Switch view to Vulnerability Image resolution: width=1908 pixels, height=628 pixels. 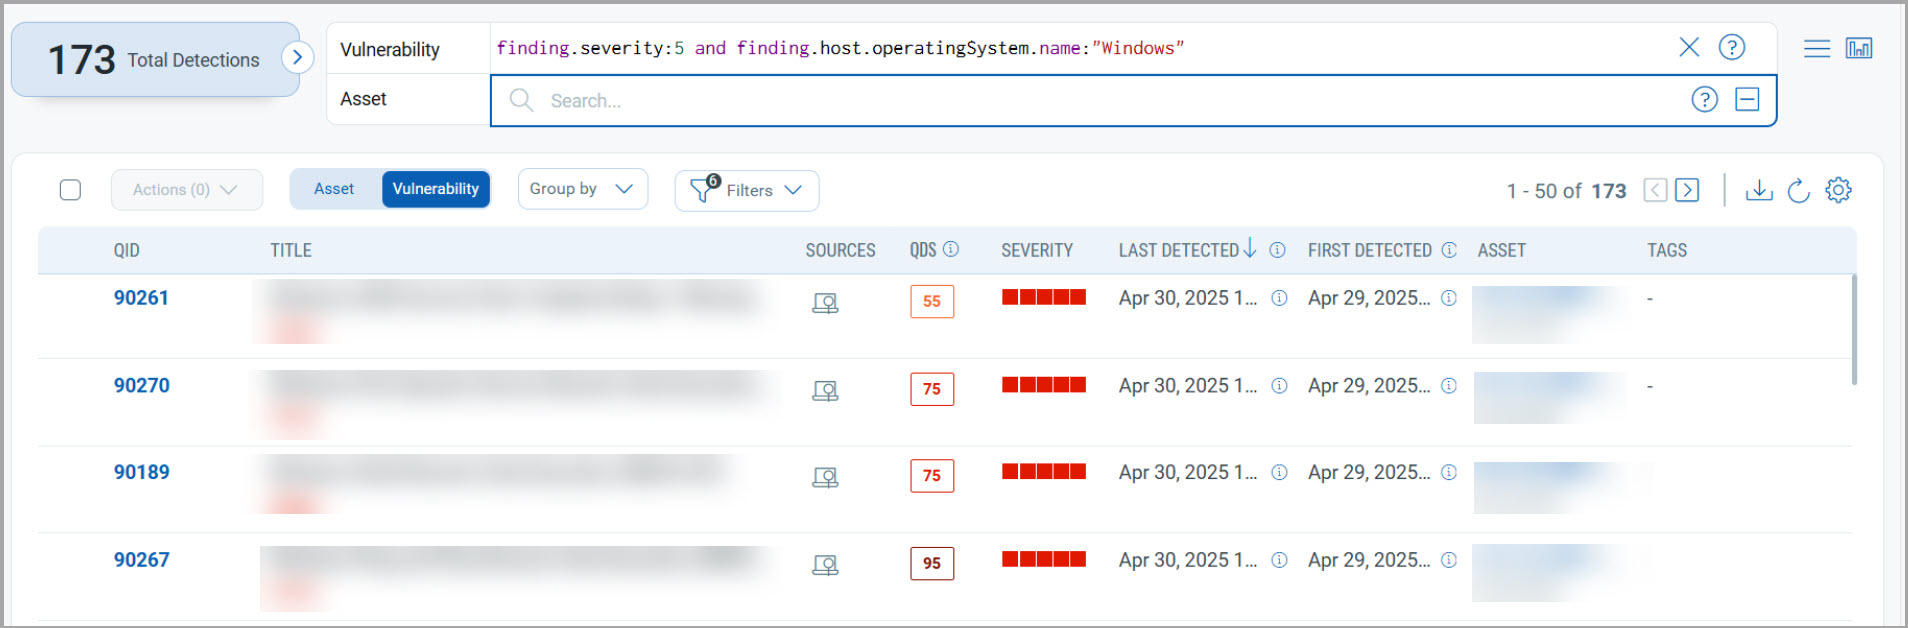435,189
